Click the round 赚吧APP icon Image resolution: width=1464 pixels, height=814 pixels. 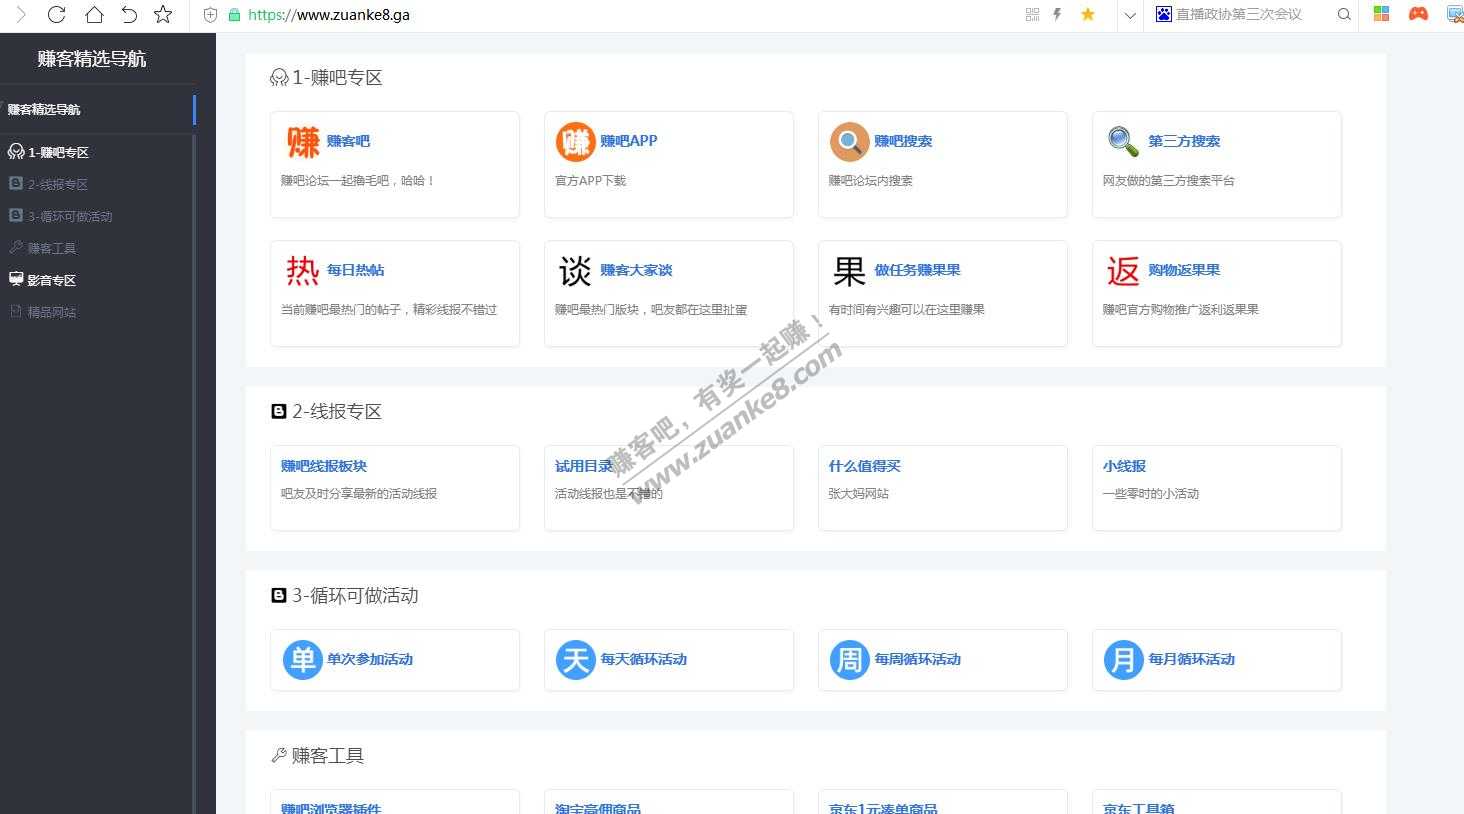click(575, 142)
